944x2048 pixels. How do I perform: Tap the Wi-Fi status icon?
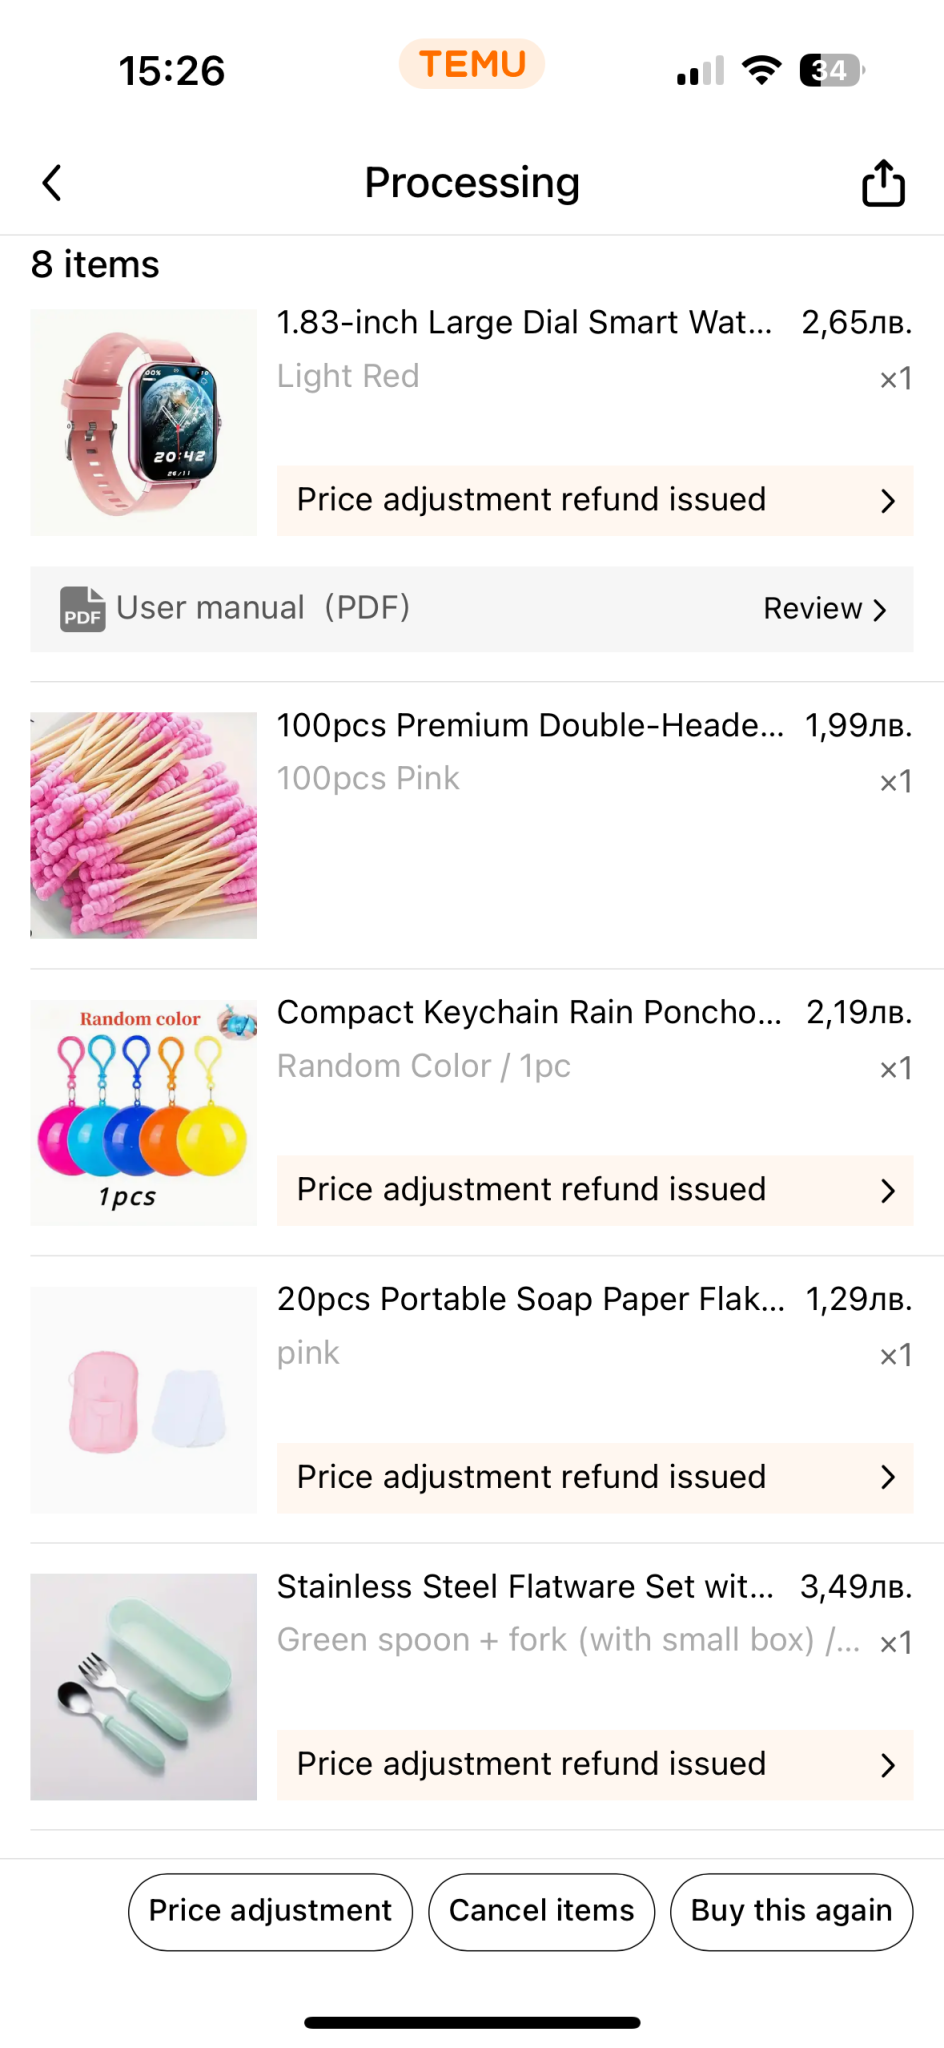[761, 70]
